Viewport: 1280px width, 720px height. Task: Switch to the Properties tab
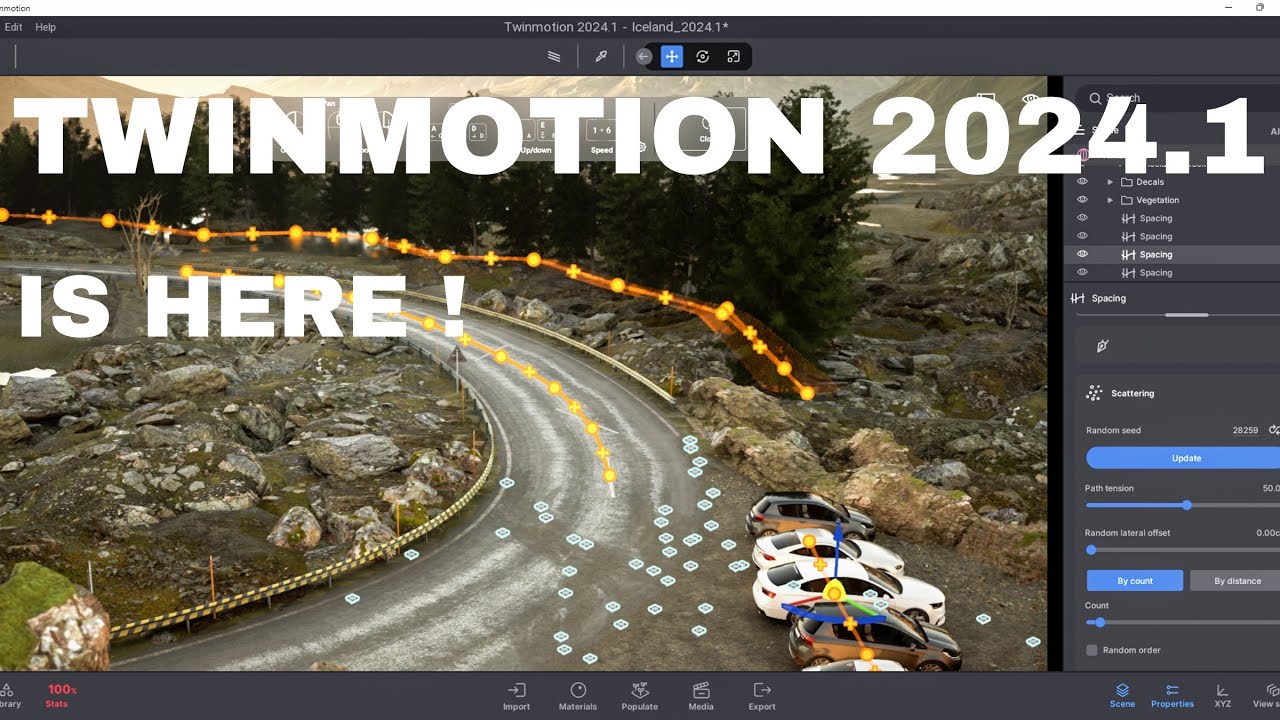1172,696
